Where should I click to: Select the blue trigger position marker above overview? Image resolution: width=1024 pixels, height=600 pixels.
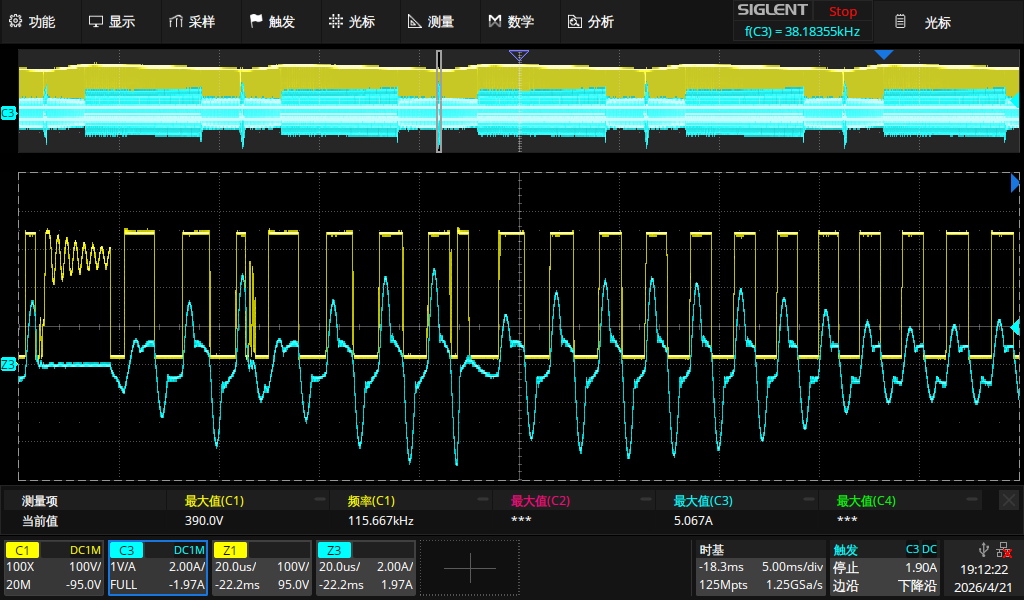[x=884, y=55]
